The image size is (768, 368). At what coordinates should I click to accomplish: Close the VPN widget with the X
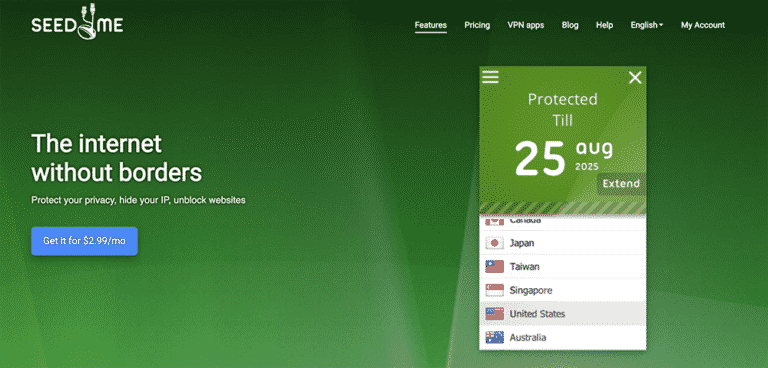point(635,77)
